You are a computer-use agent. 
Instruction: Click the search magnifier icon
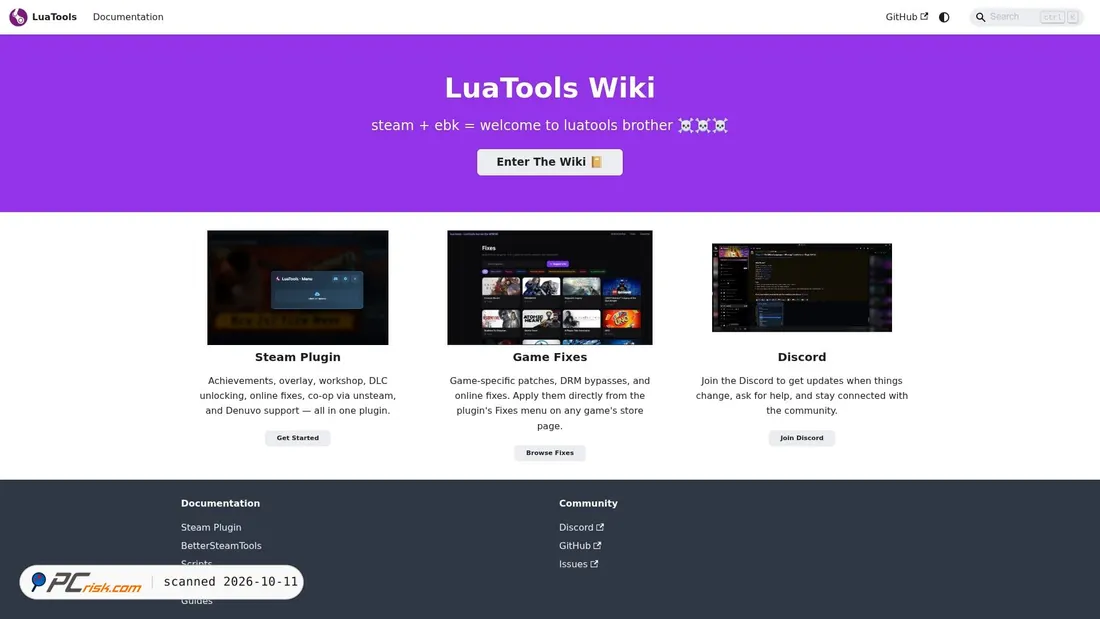(981, 17)
